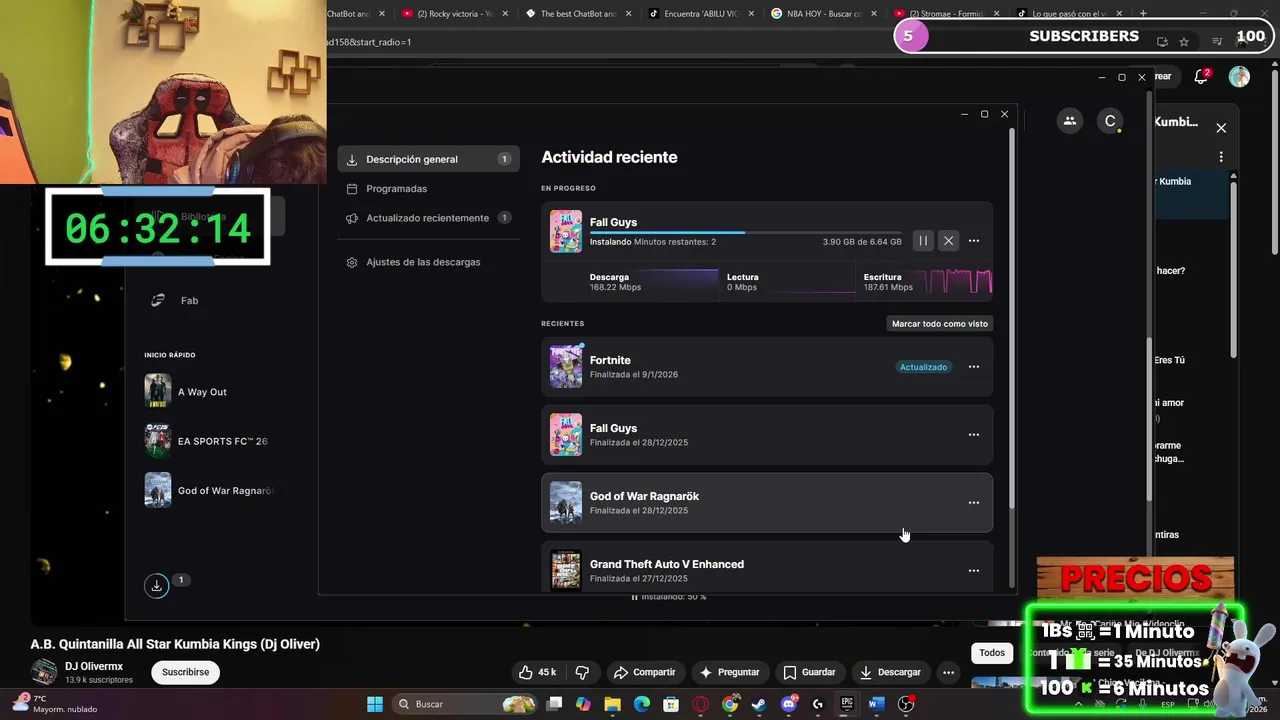This screenshot has height=720, width=1280.
Task: Open Epic Games Launcher taskbar icon
Action: pos(847,704)
